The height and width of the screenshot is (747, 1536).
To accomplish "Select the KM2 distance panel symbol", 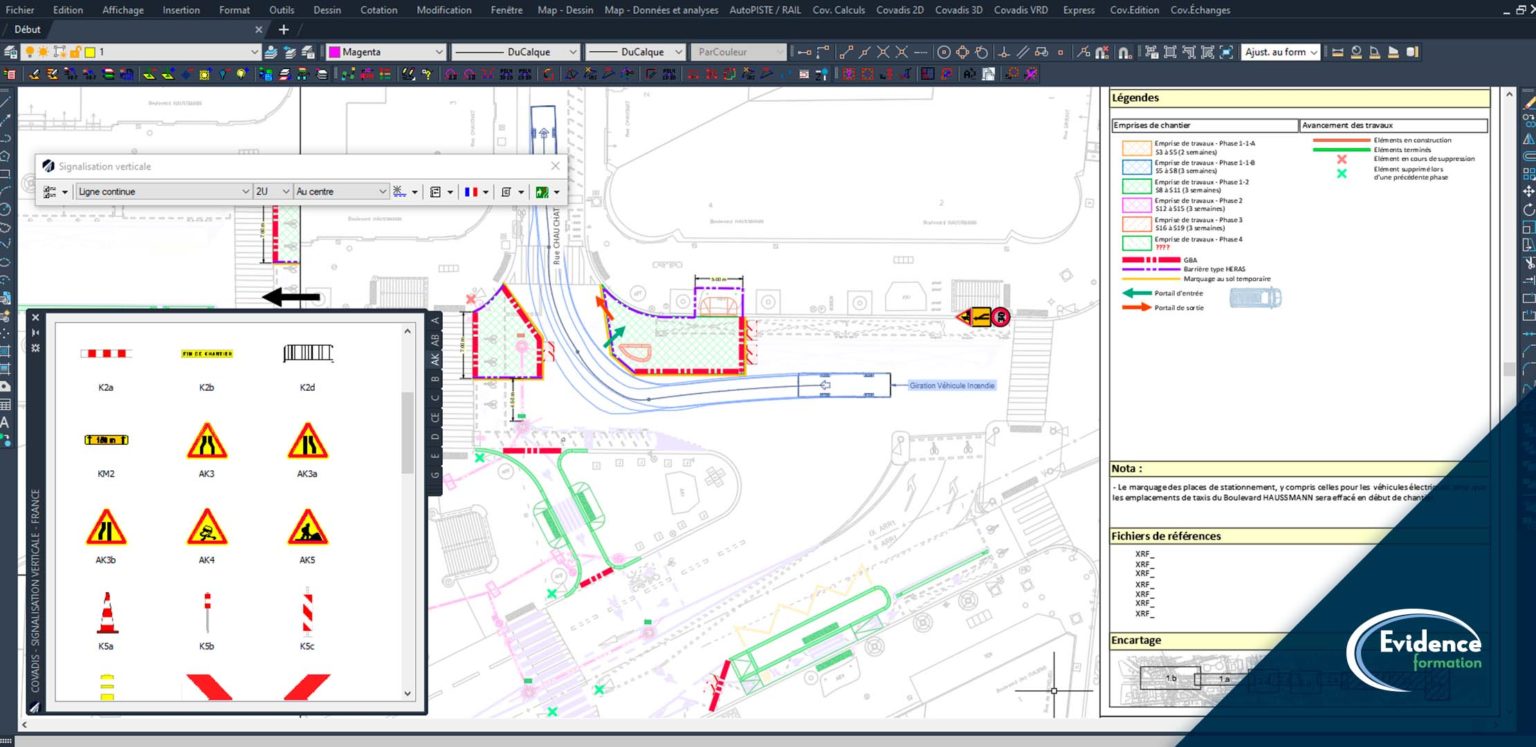I will click(x=106, y=440).
